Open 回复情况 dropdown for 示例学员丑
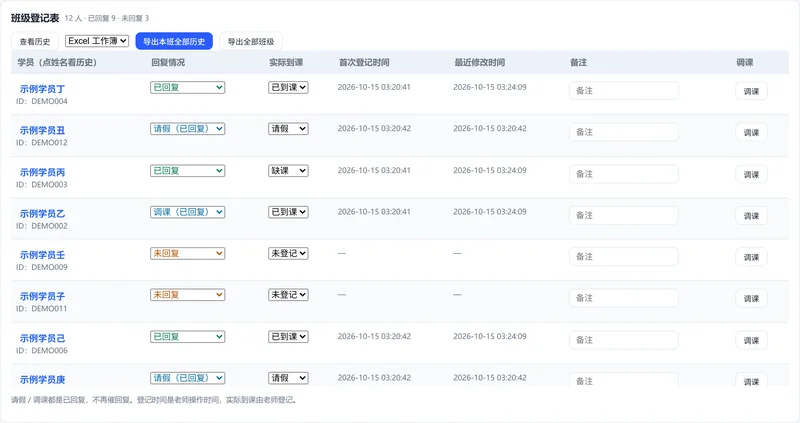This screenshot has height=423, width=800. pos(188,129)
